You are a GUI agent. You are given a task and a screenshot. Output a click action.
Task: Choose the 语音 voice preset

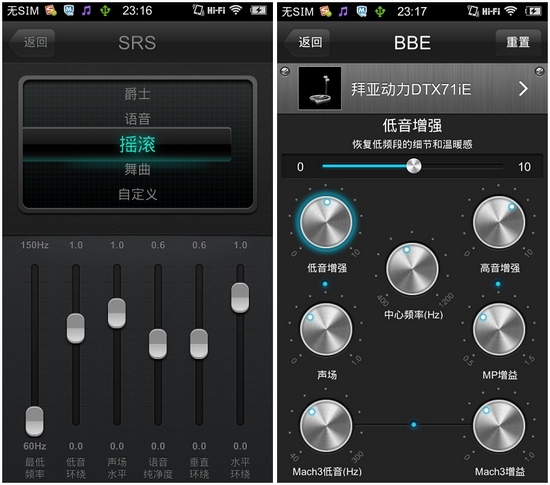pyautogui.click(x=137, y=119)
